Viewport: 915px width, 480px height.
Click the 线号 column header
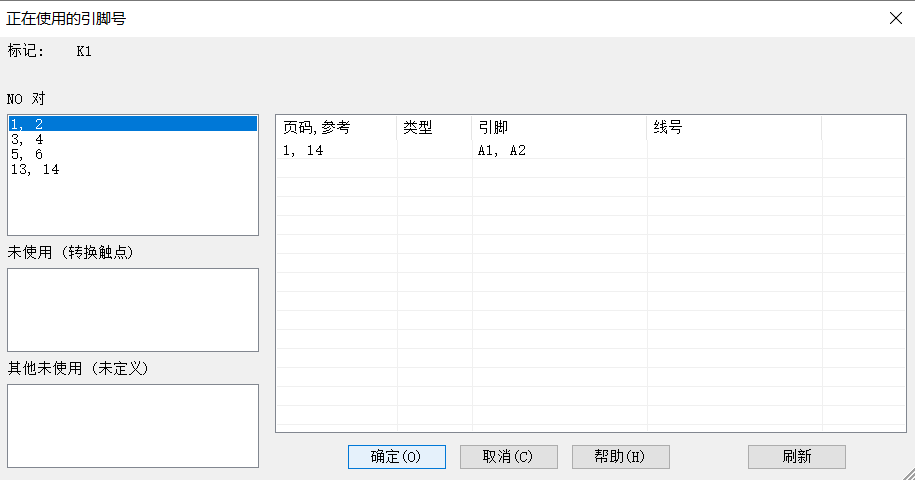(734, 128)
